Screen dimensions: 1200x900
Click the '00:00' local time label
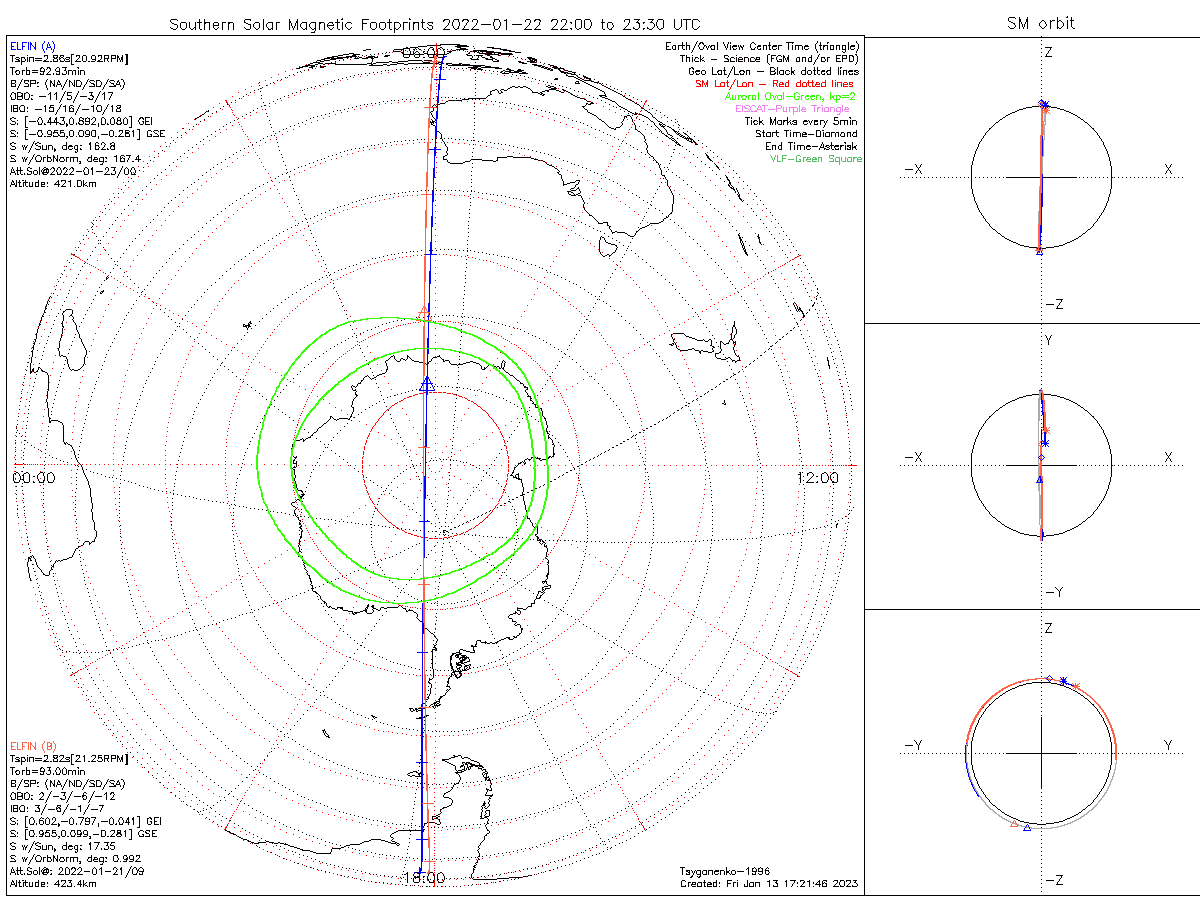click(34, 478)
